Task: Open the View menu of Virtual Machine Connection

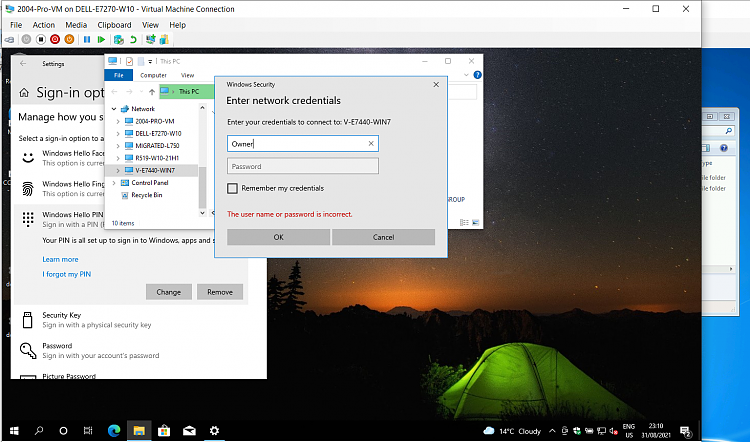Action: pyautogui.click(x=150, y=25)
